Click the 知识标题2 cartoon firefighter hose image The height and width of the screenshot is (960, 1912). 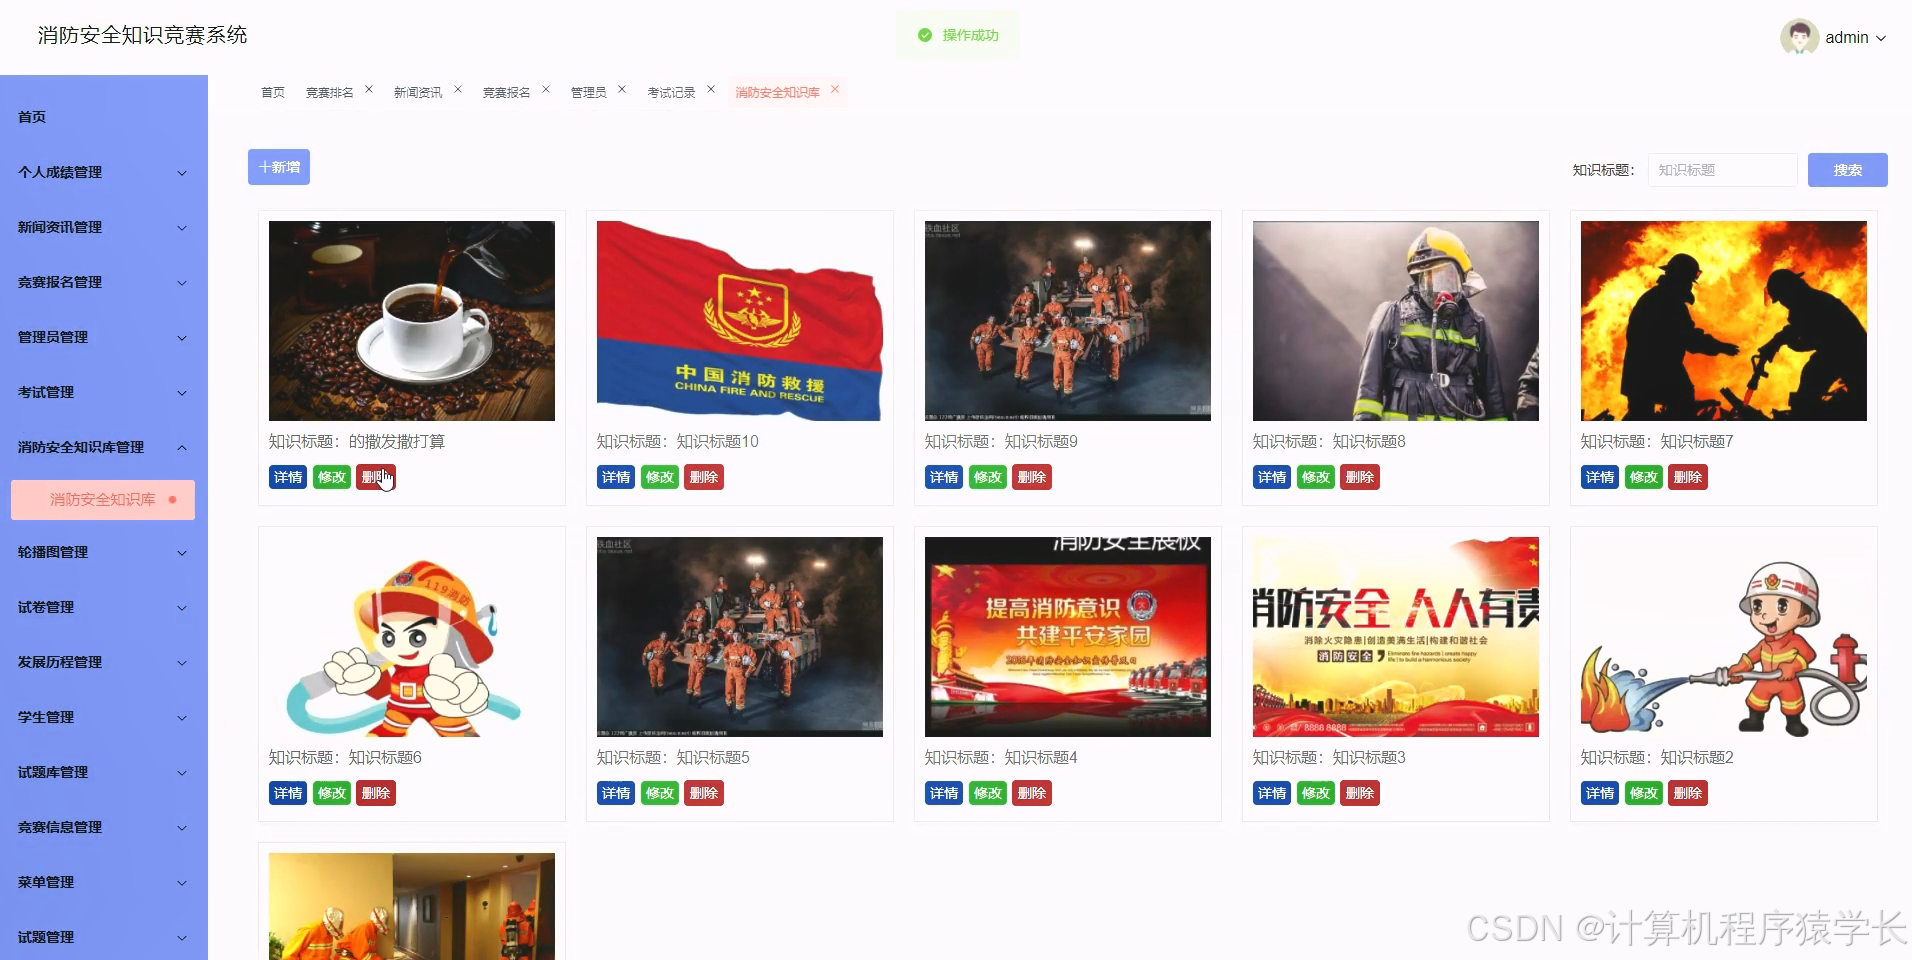(x=1724, y=637)
